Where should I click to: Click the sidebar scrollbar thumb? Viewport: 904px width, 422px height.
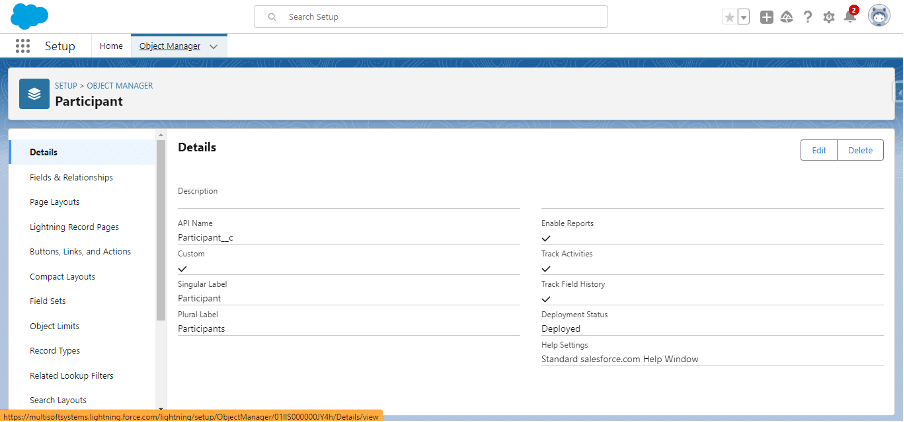[x=161, y=229]
